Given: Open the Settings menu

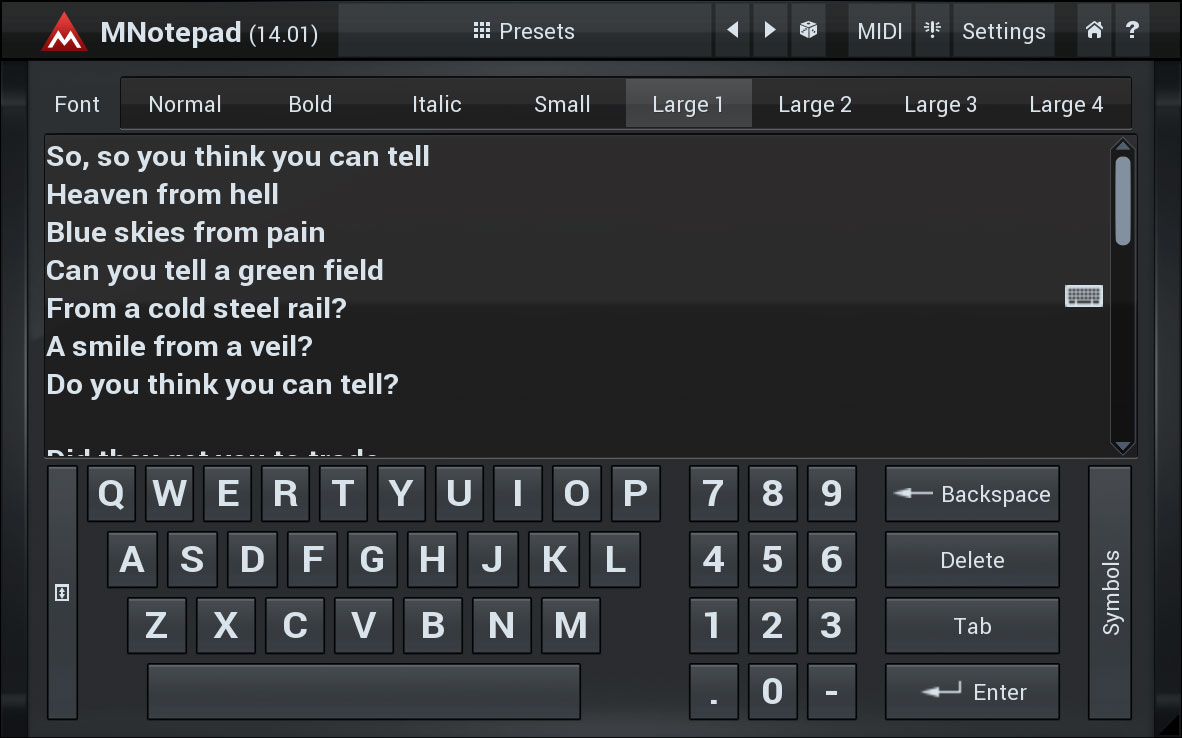Looking at the screenshot, I should click(x=1003, y=31).
